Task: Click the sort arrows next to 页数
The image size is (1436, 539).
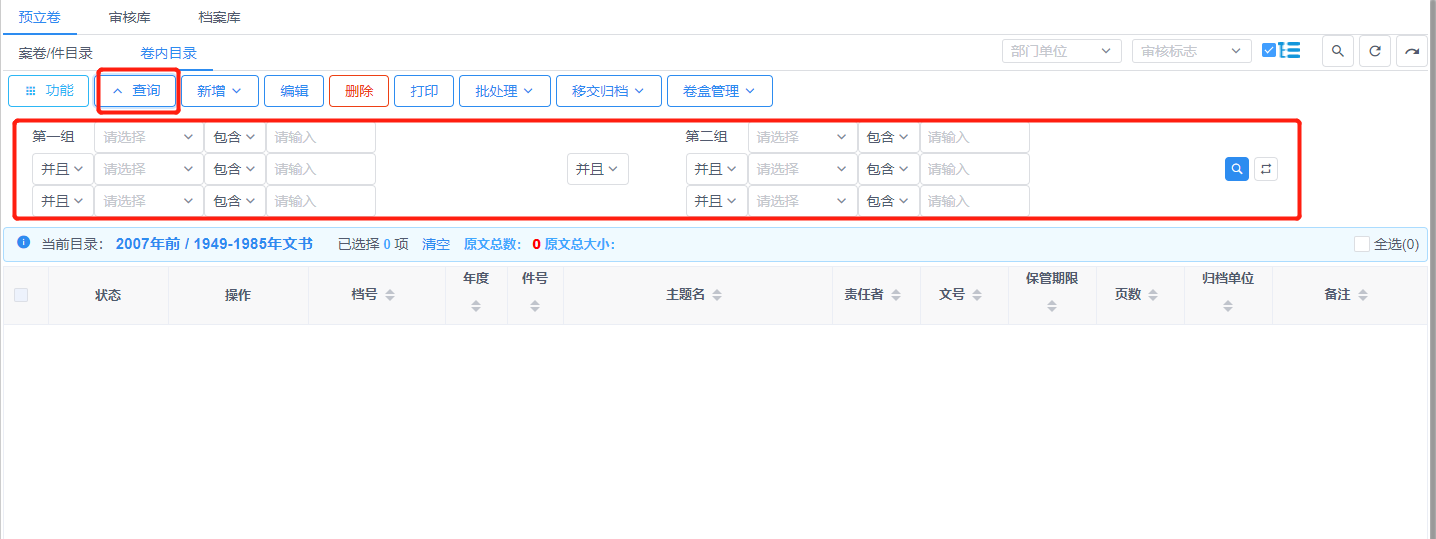Action: [1153, 295]
